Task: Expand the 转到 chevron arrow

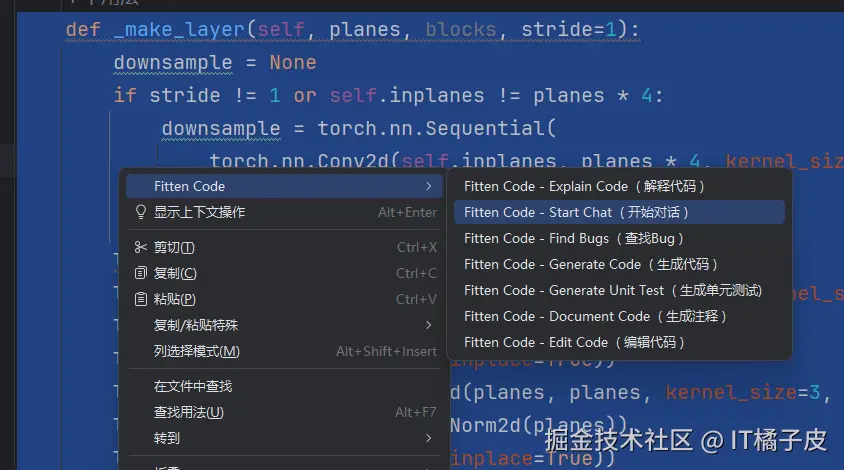Action: (428, 438)
